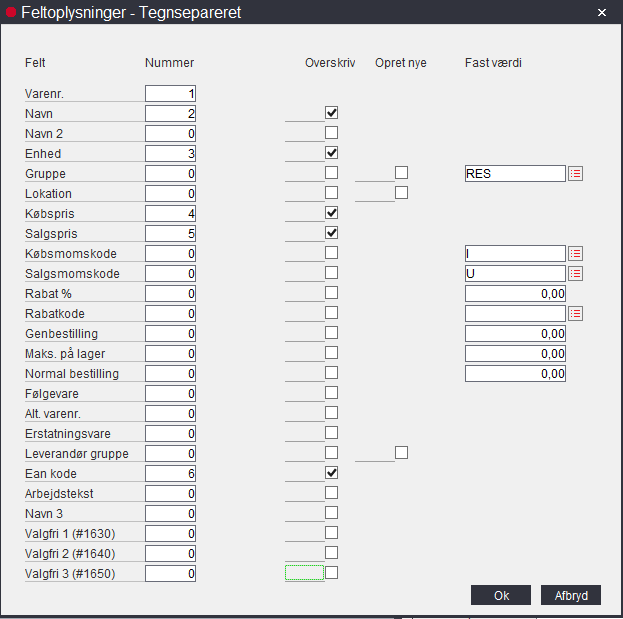This screenshot has height=619, width=623.
Task: Select the Købspris number input
Action: pos(170,213)
